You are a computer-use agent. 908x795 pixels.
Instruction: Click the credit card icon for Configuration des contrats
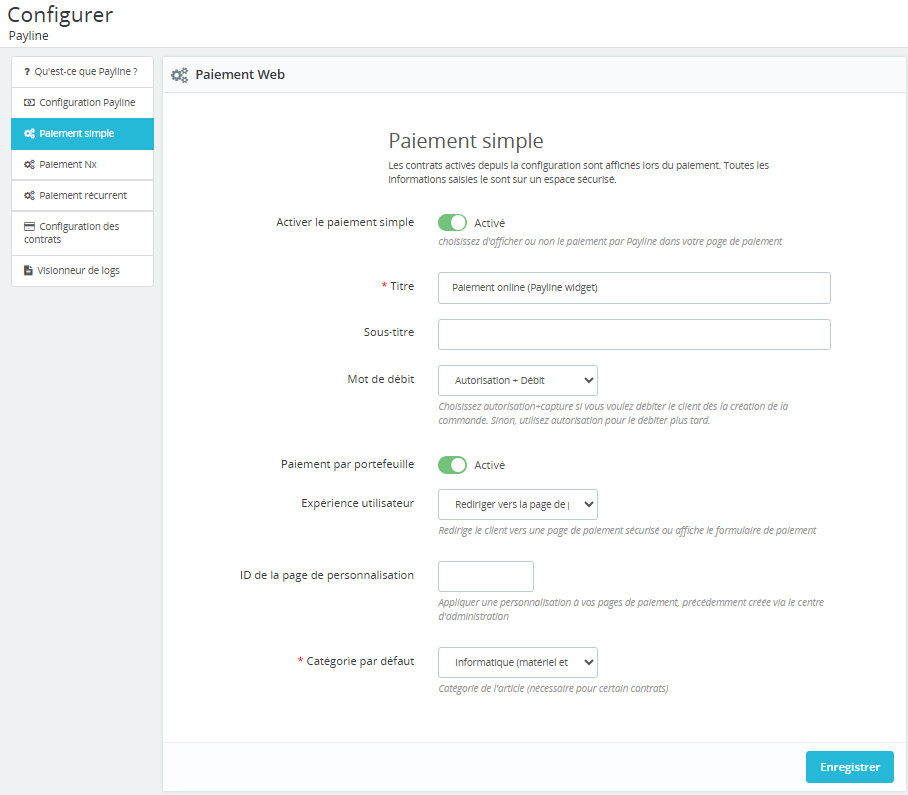(30, 227)
